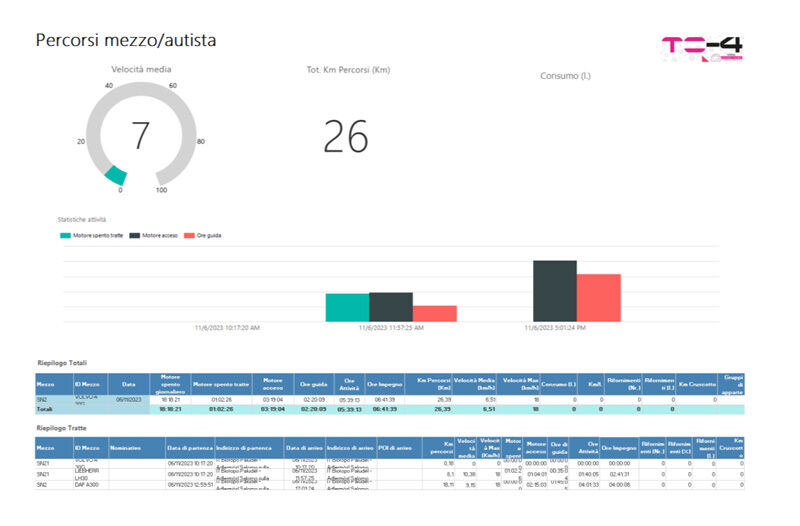Image resolution: width=800 pixels, height=526 pixels.
Task: Select the Tot. Km Percorsi value 26
Action: [x=345, y=136]
